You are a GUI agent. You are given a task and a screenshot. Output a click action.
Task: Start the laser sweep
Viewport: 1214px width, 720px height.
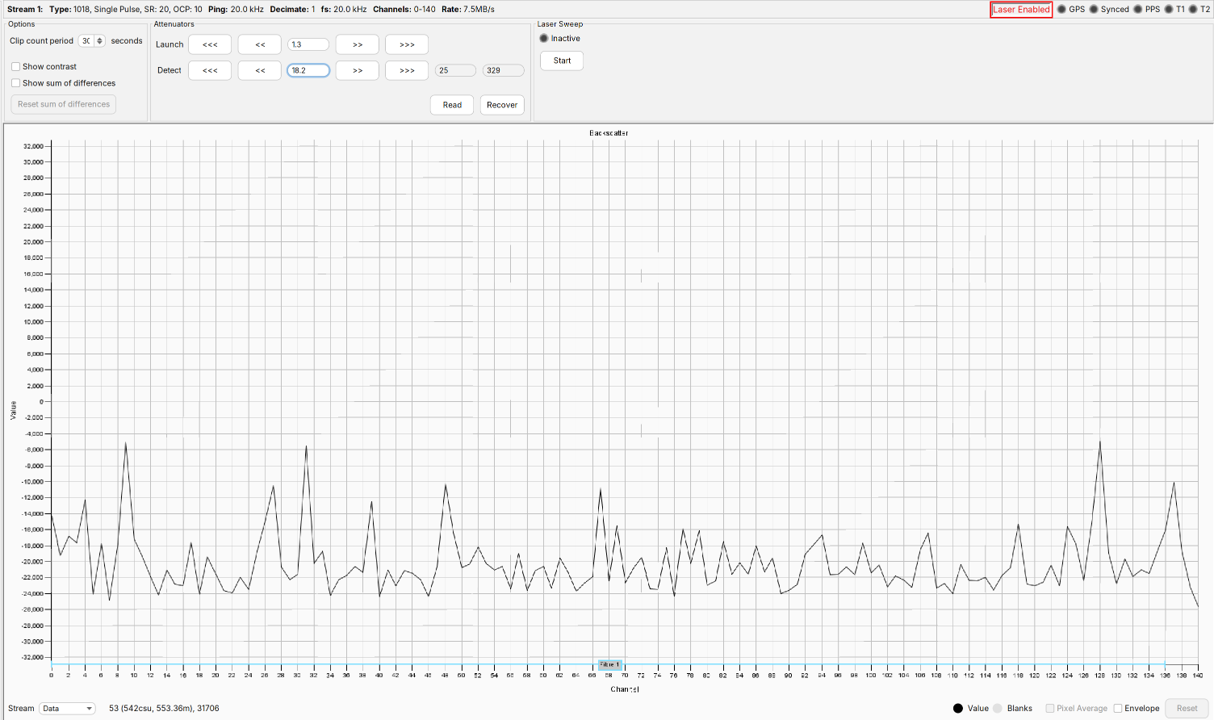[x=561, y=60]
